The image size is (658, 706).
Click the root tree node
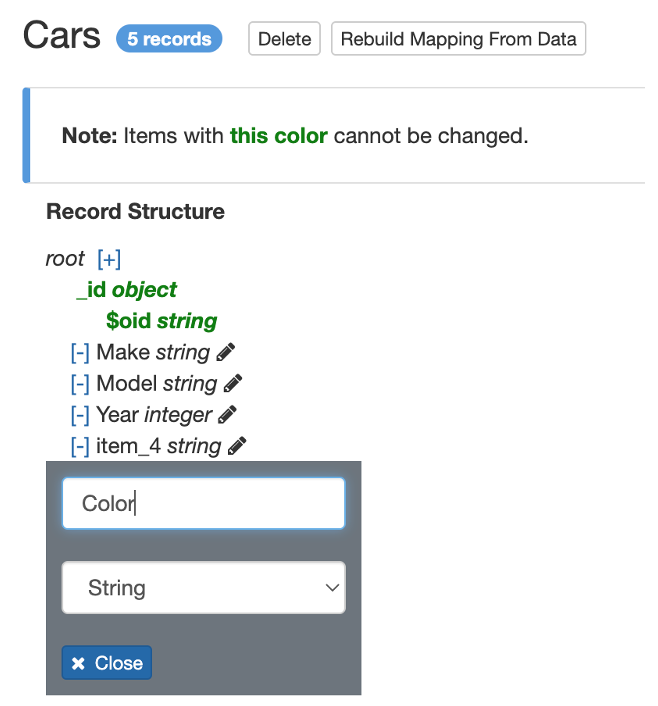65,259
